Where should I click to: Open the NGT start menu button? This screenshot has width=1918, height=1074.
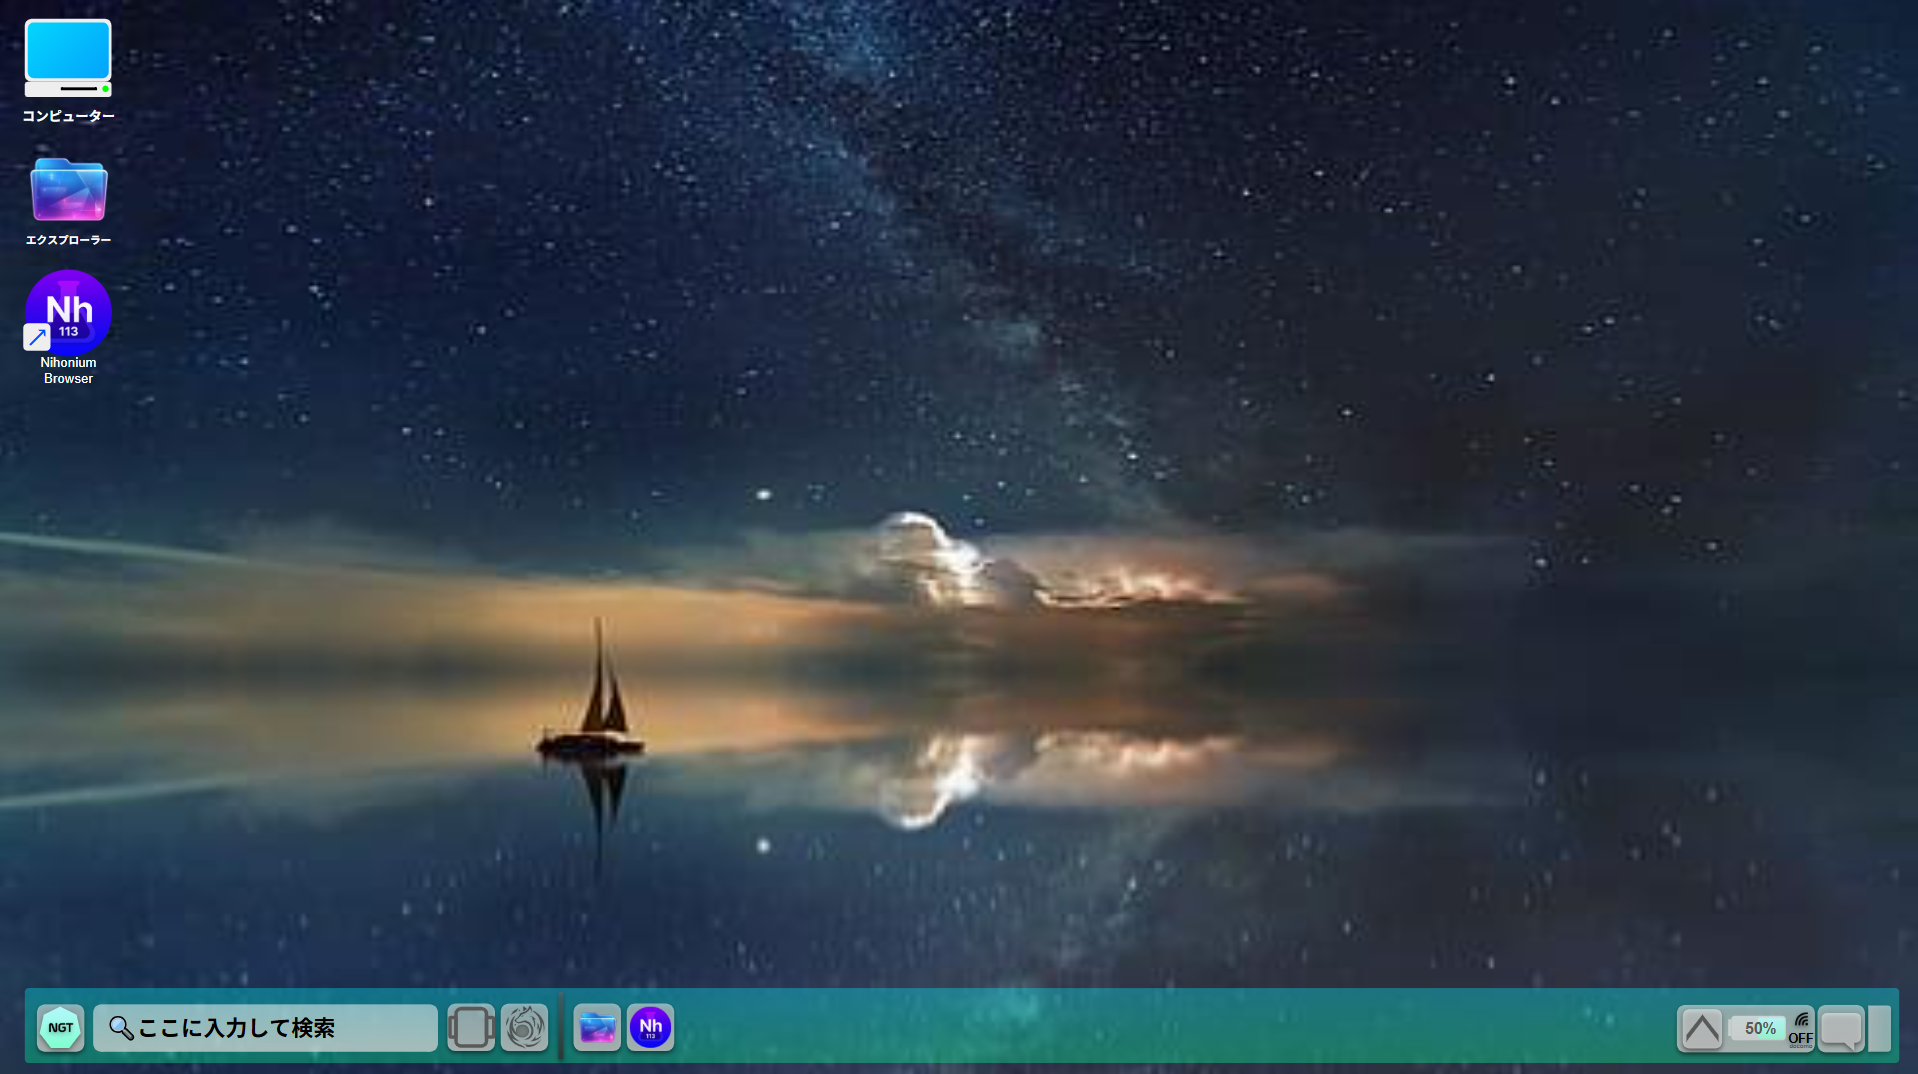click(x=60, y=1027)
